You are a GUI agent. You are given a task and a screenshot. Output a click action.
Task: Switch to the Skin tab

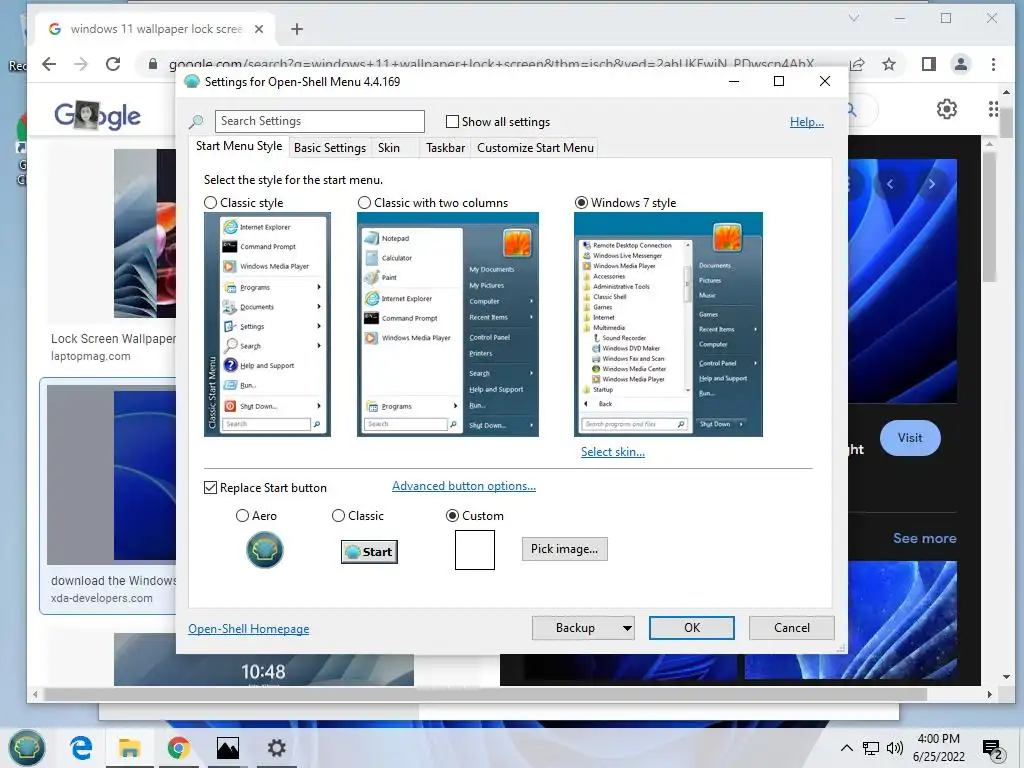pos(389,148)
